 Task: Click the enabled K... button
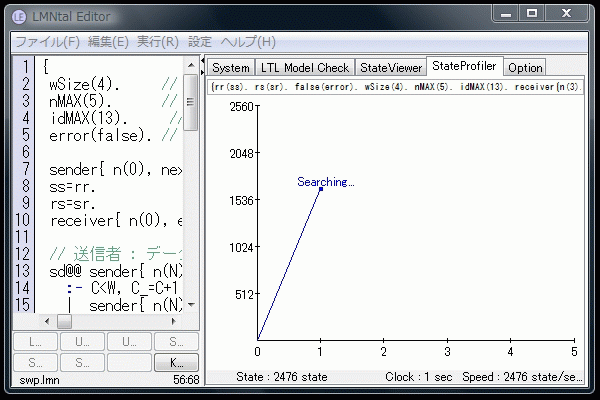[177, 362]
